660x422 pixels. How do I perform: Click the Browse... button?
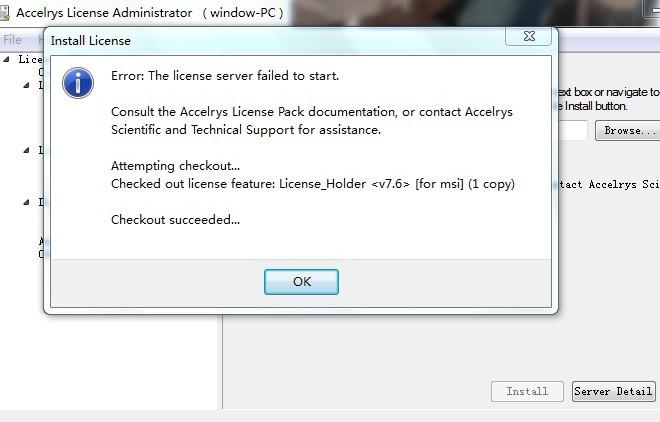click(x=628, y=130)
